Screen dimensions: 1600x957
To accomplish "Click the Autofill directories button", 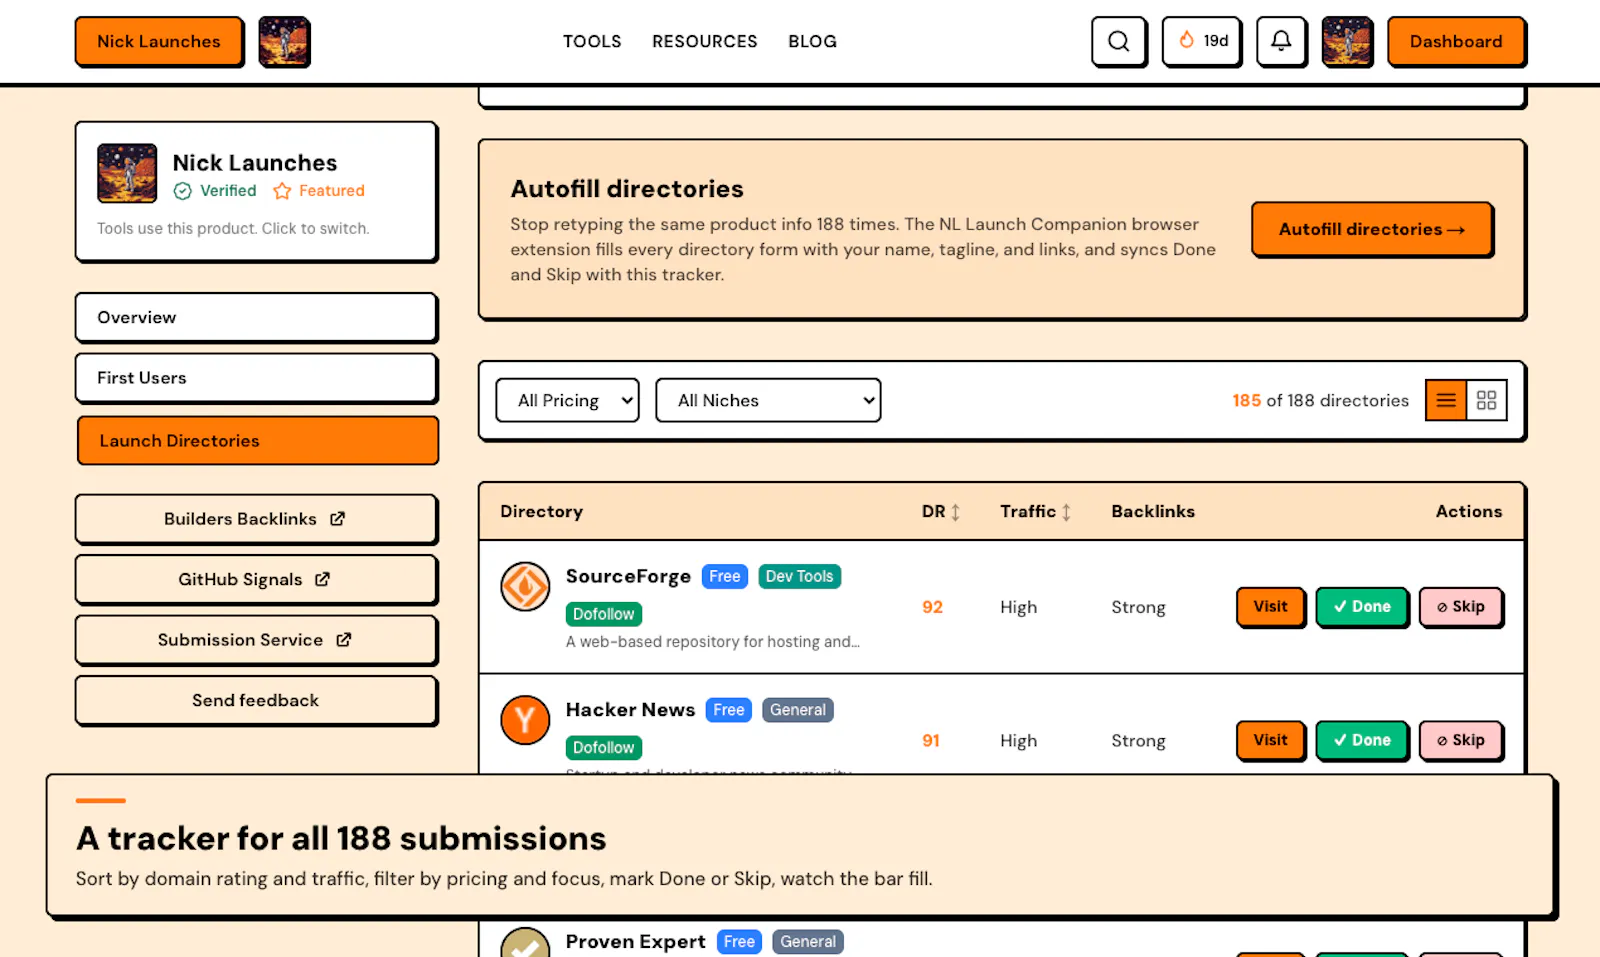I will click(1372, 229).
